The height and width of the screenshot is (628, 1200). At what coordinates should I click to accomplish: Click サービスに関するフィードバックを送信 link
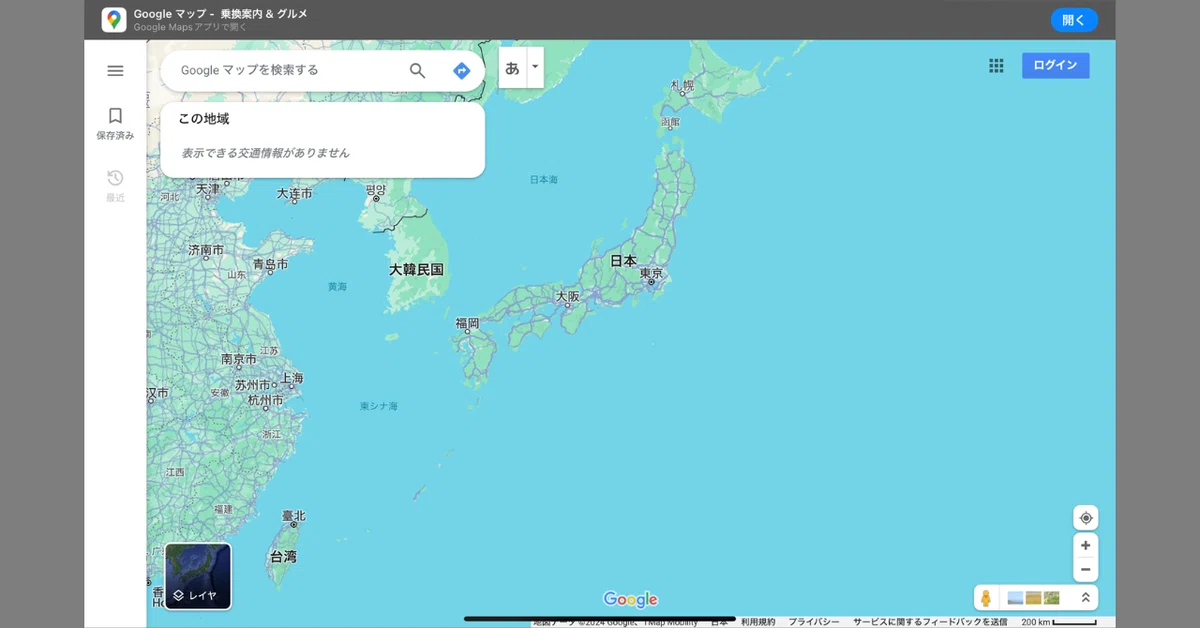coord(929,622)
